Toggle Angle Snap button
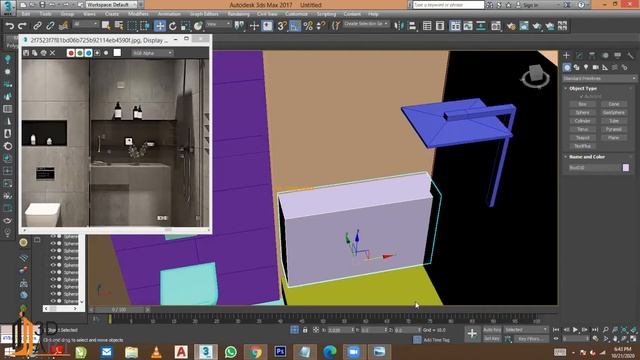The image size is (640, 360). (295, 26)
